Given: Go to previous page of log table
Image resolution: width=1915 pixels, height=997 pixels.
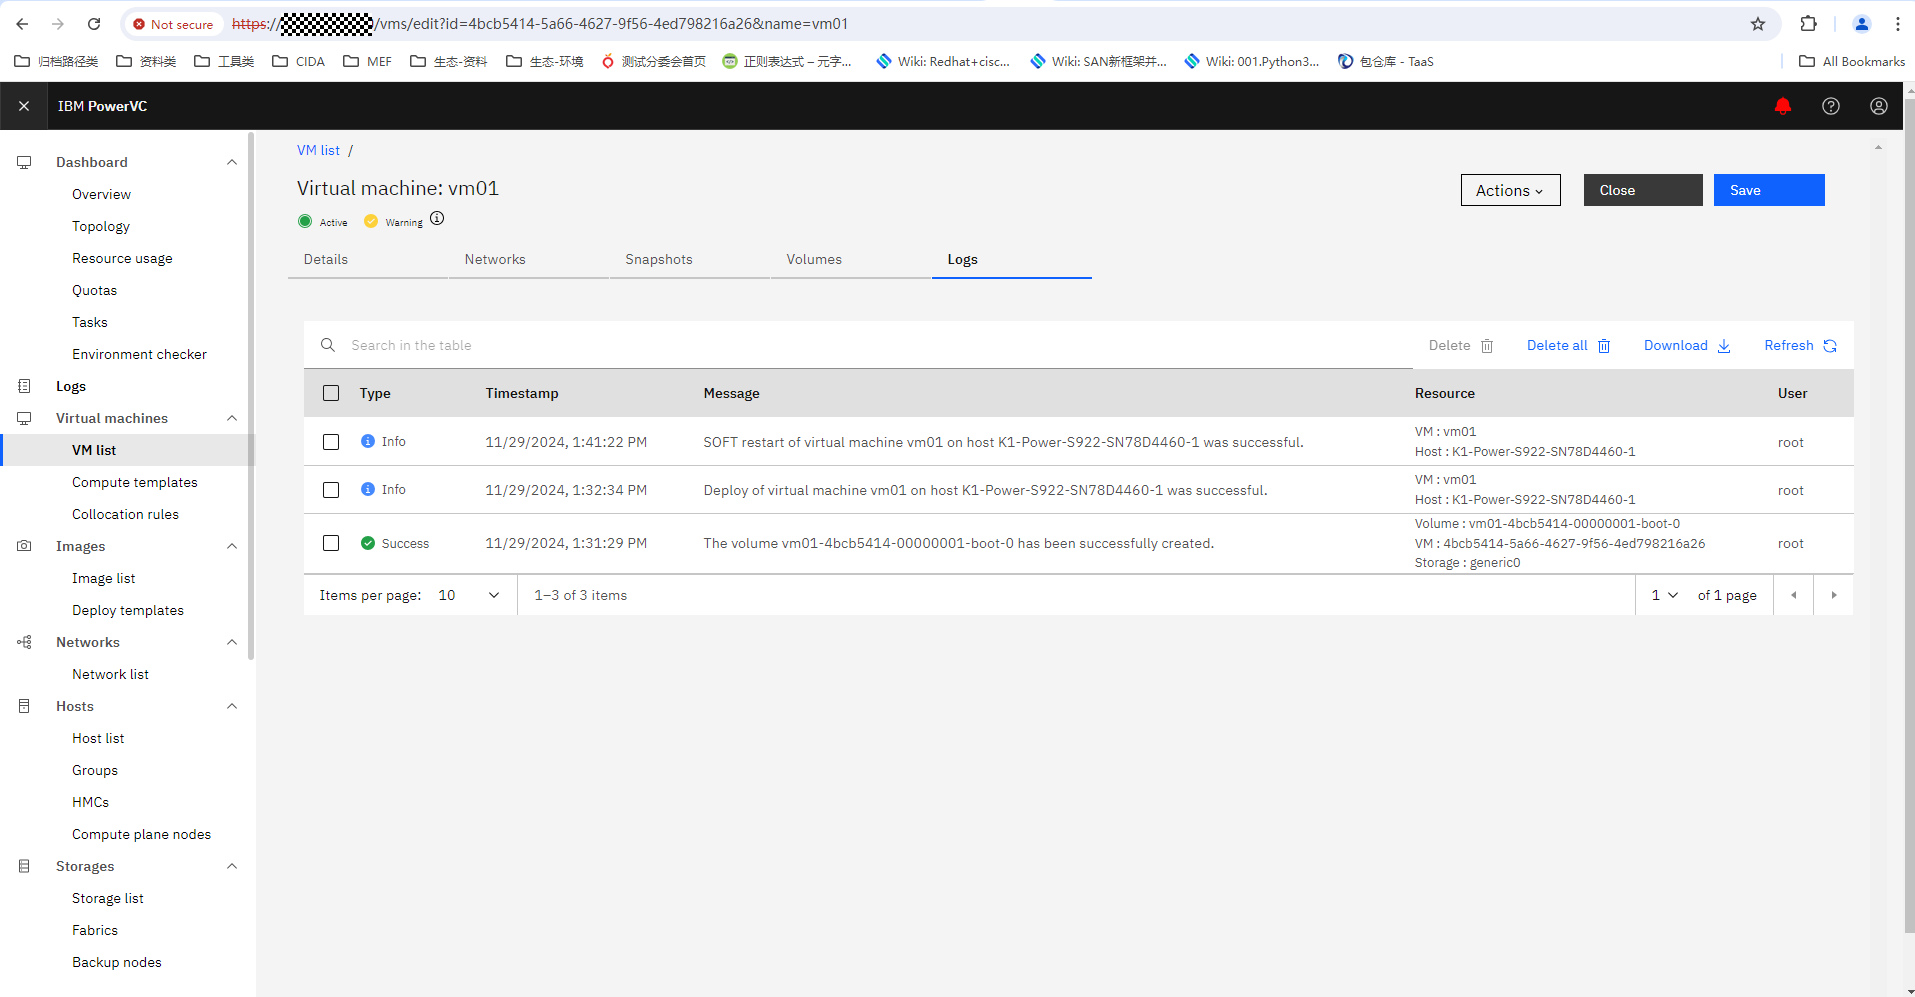Looking at the screenshot, I should (1794, 595).
